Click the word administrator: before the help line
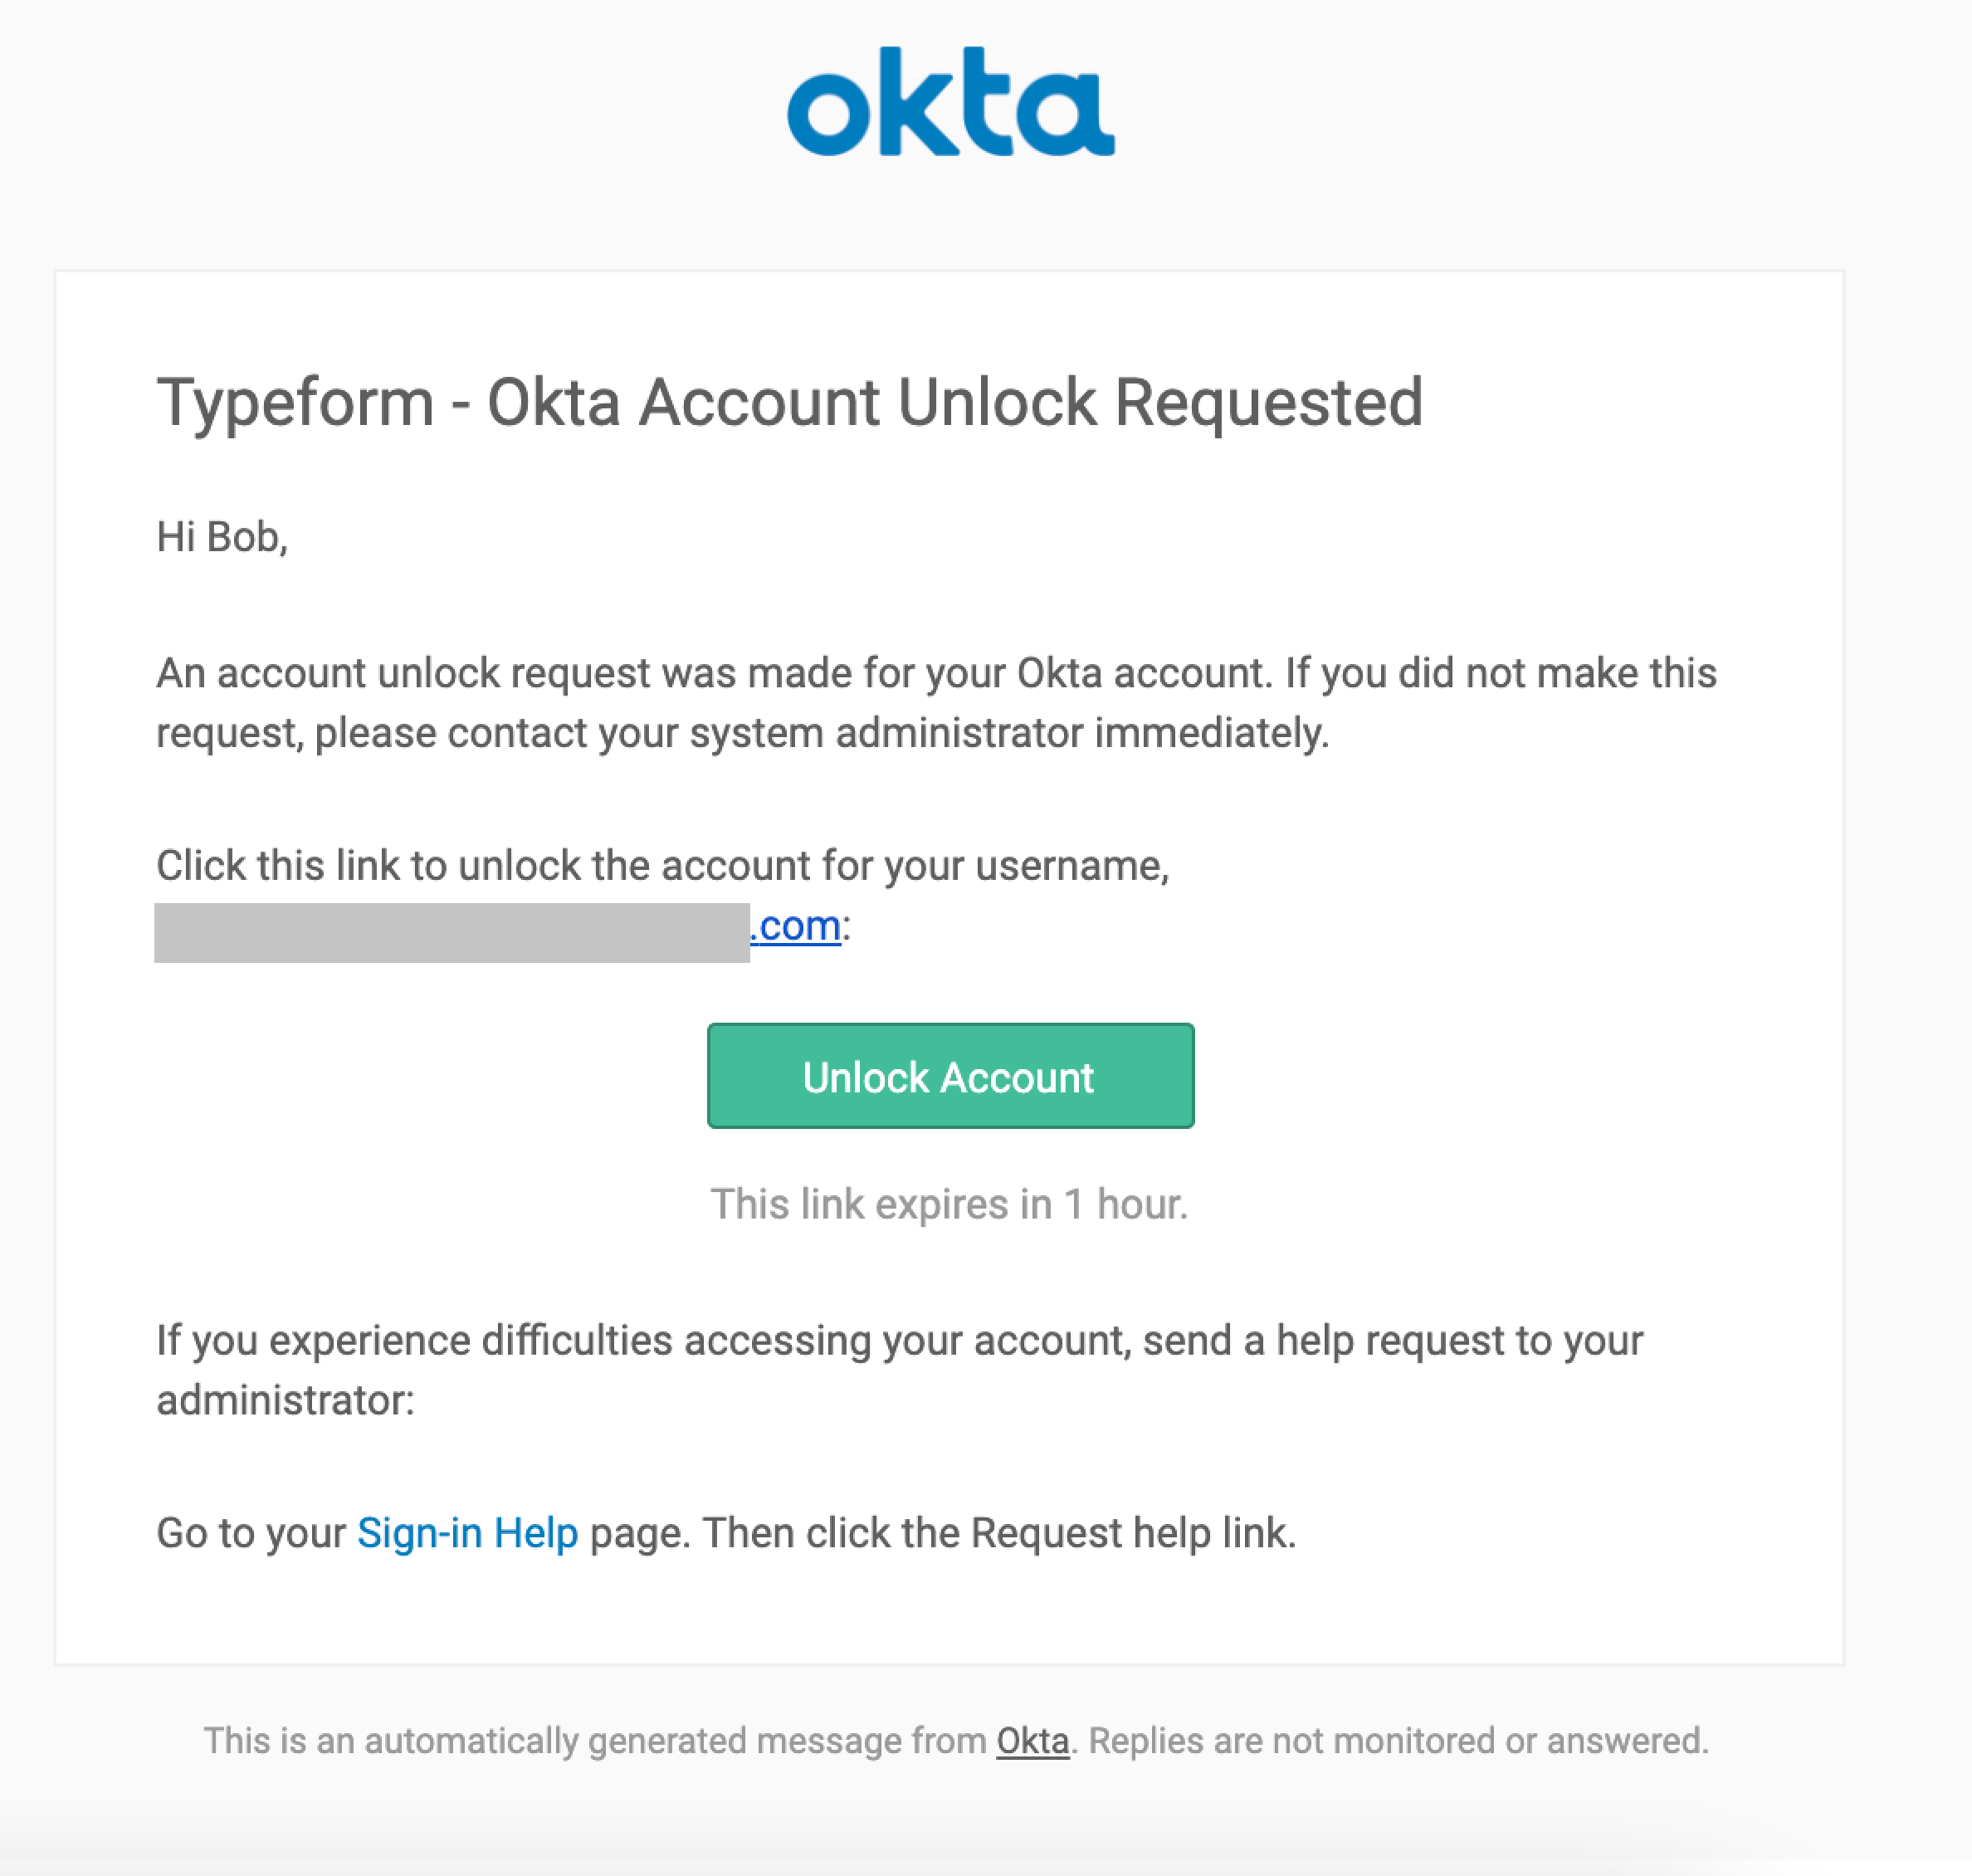 285,1400
